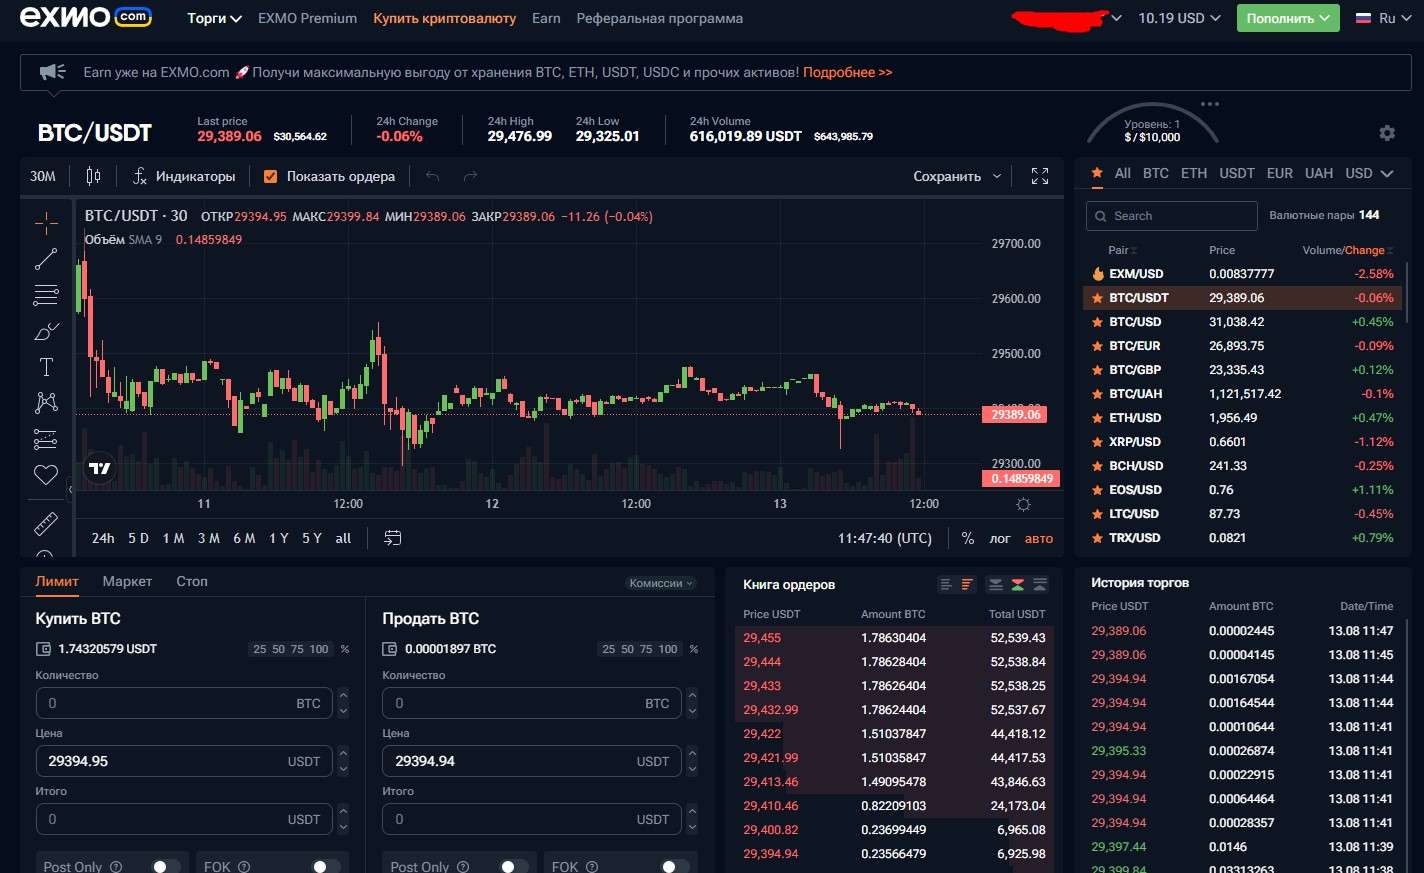Enable Post Only in buy form
Screen dimensions: 1424x873
click(x=166, y=866)
